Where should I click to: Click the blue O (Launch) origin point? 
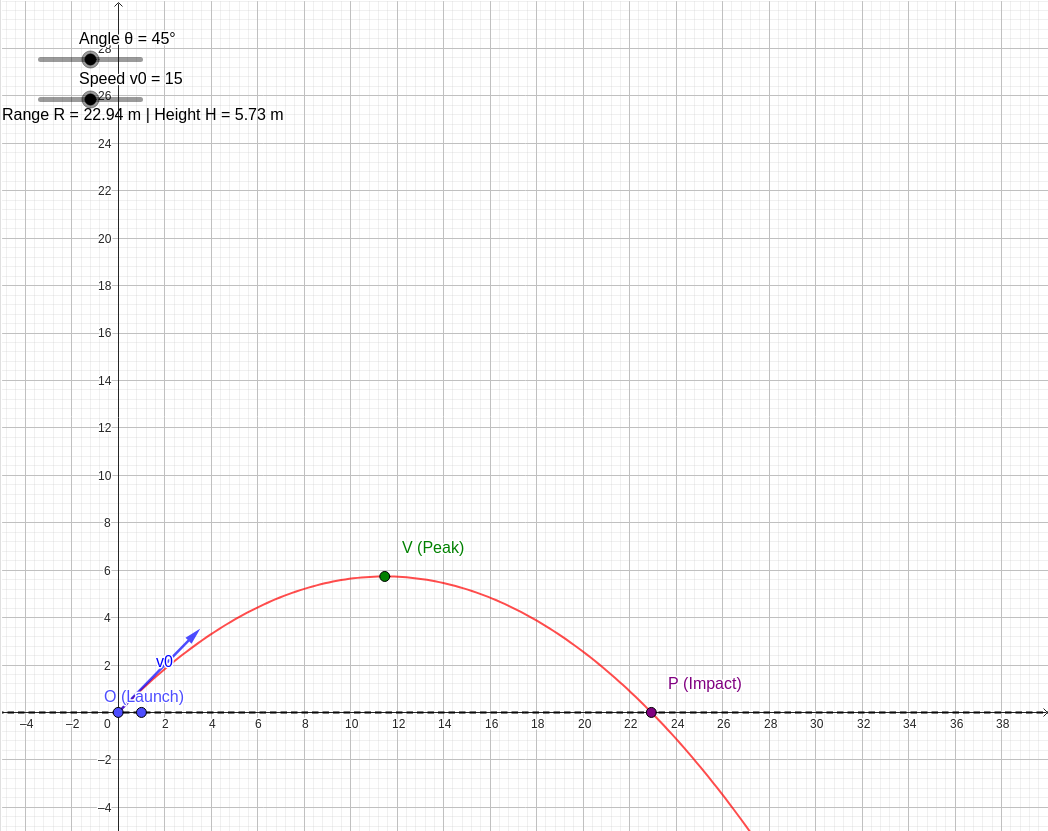pyautogui.click(x=118, y=713)
